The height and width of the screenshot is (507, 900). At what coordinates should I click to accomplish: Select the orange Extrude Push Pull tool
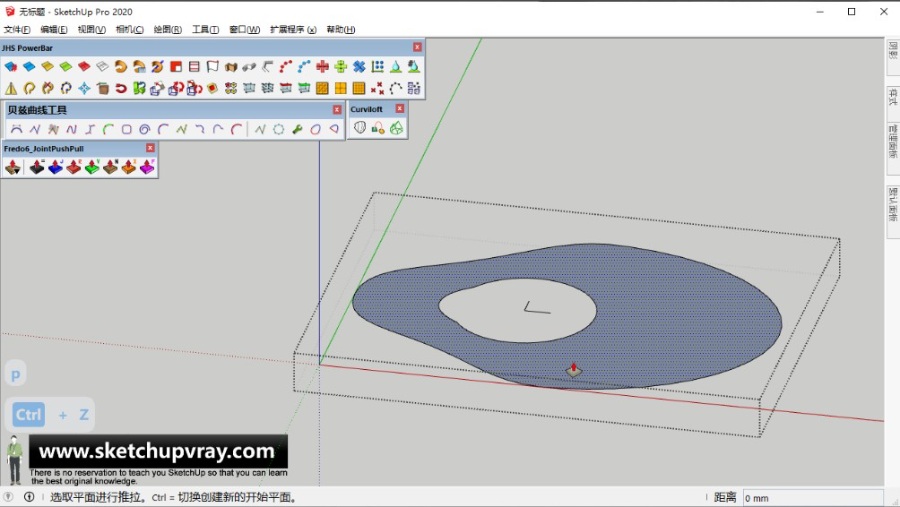click(x=129, y=167)
